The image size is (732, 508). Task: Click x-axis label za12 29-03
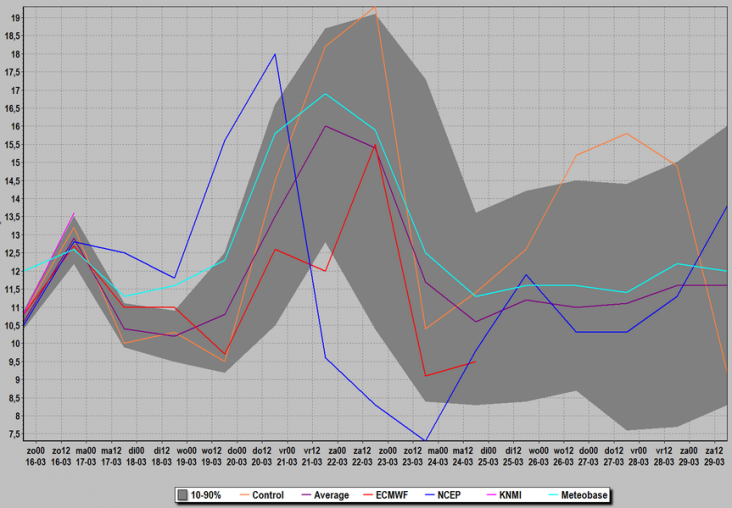click(714, 456)
